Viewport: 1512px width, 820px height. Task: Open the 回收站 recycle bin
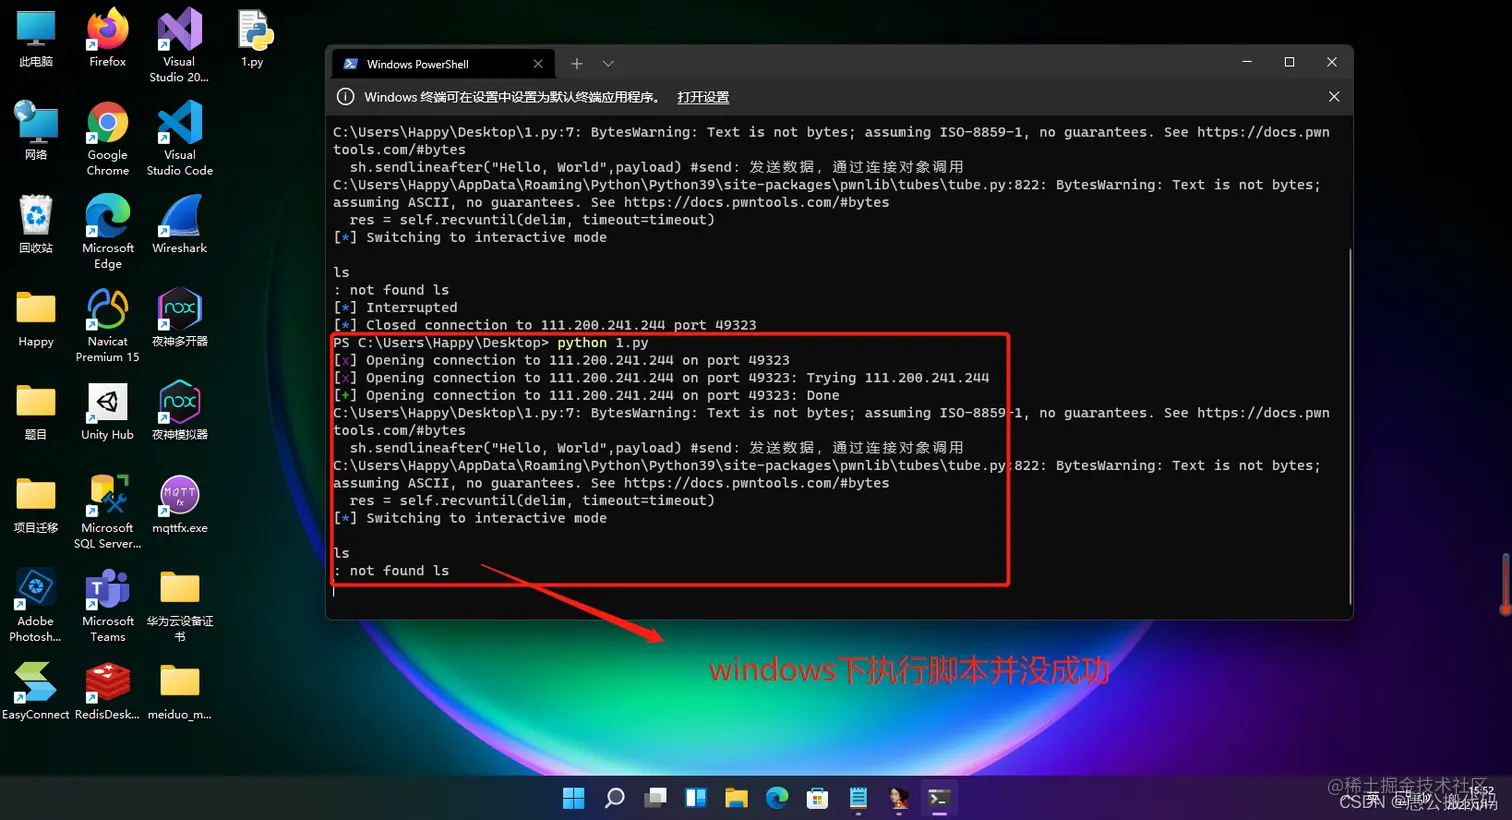point(36,225)
